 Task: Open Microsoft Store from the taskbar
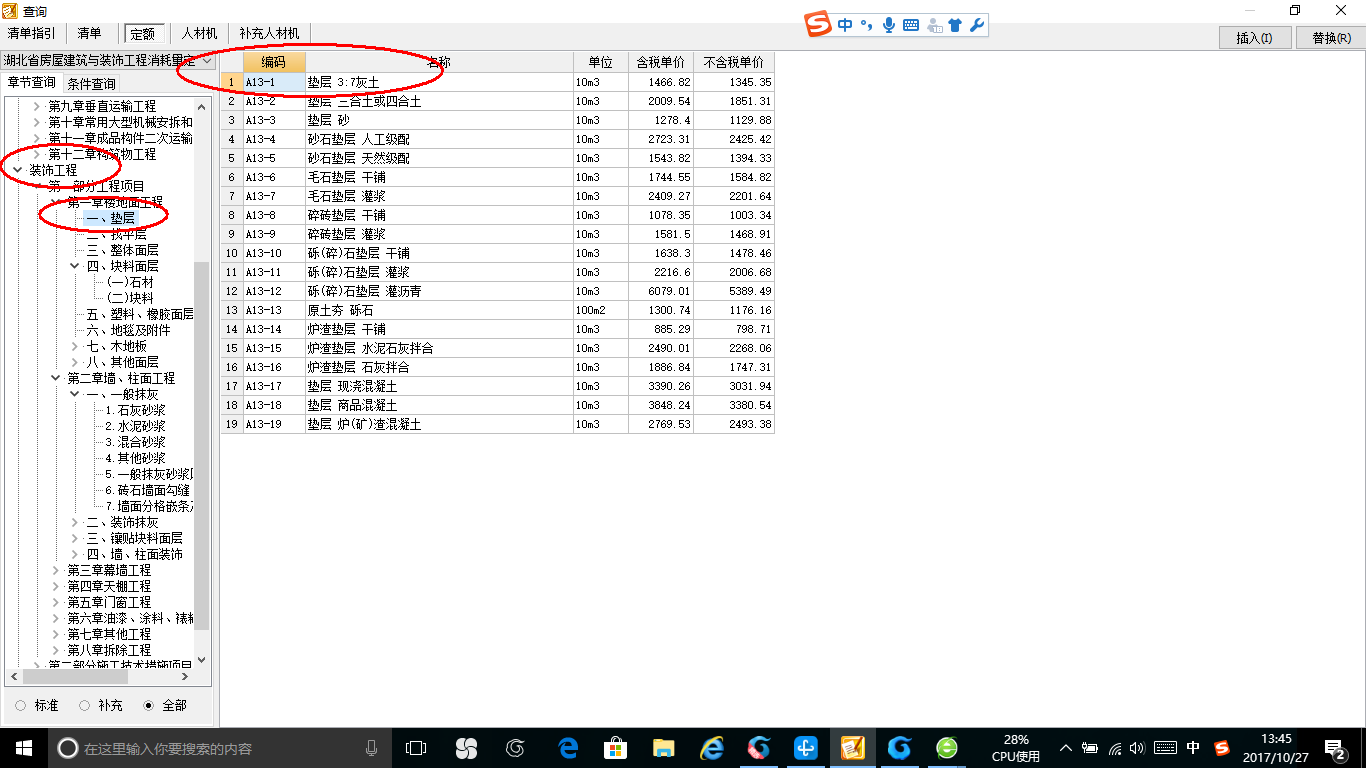(x=616, y=748)
